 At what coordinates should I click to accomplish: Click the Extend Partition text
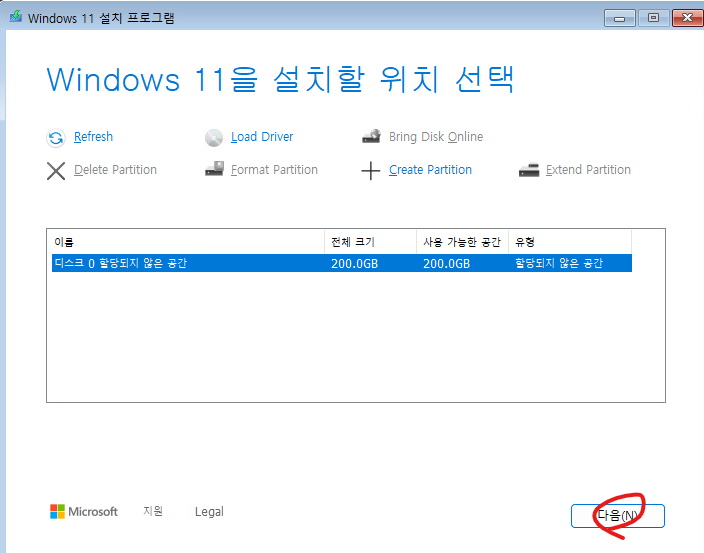pos(588,170)
